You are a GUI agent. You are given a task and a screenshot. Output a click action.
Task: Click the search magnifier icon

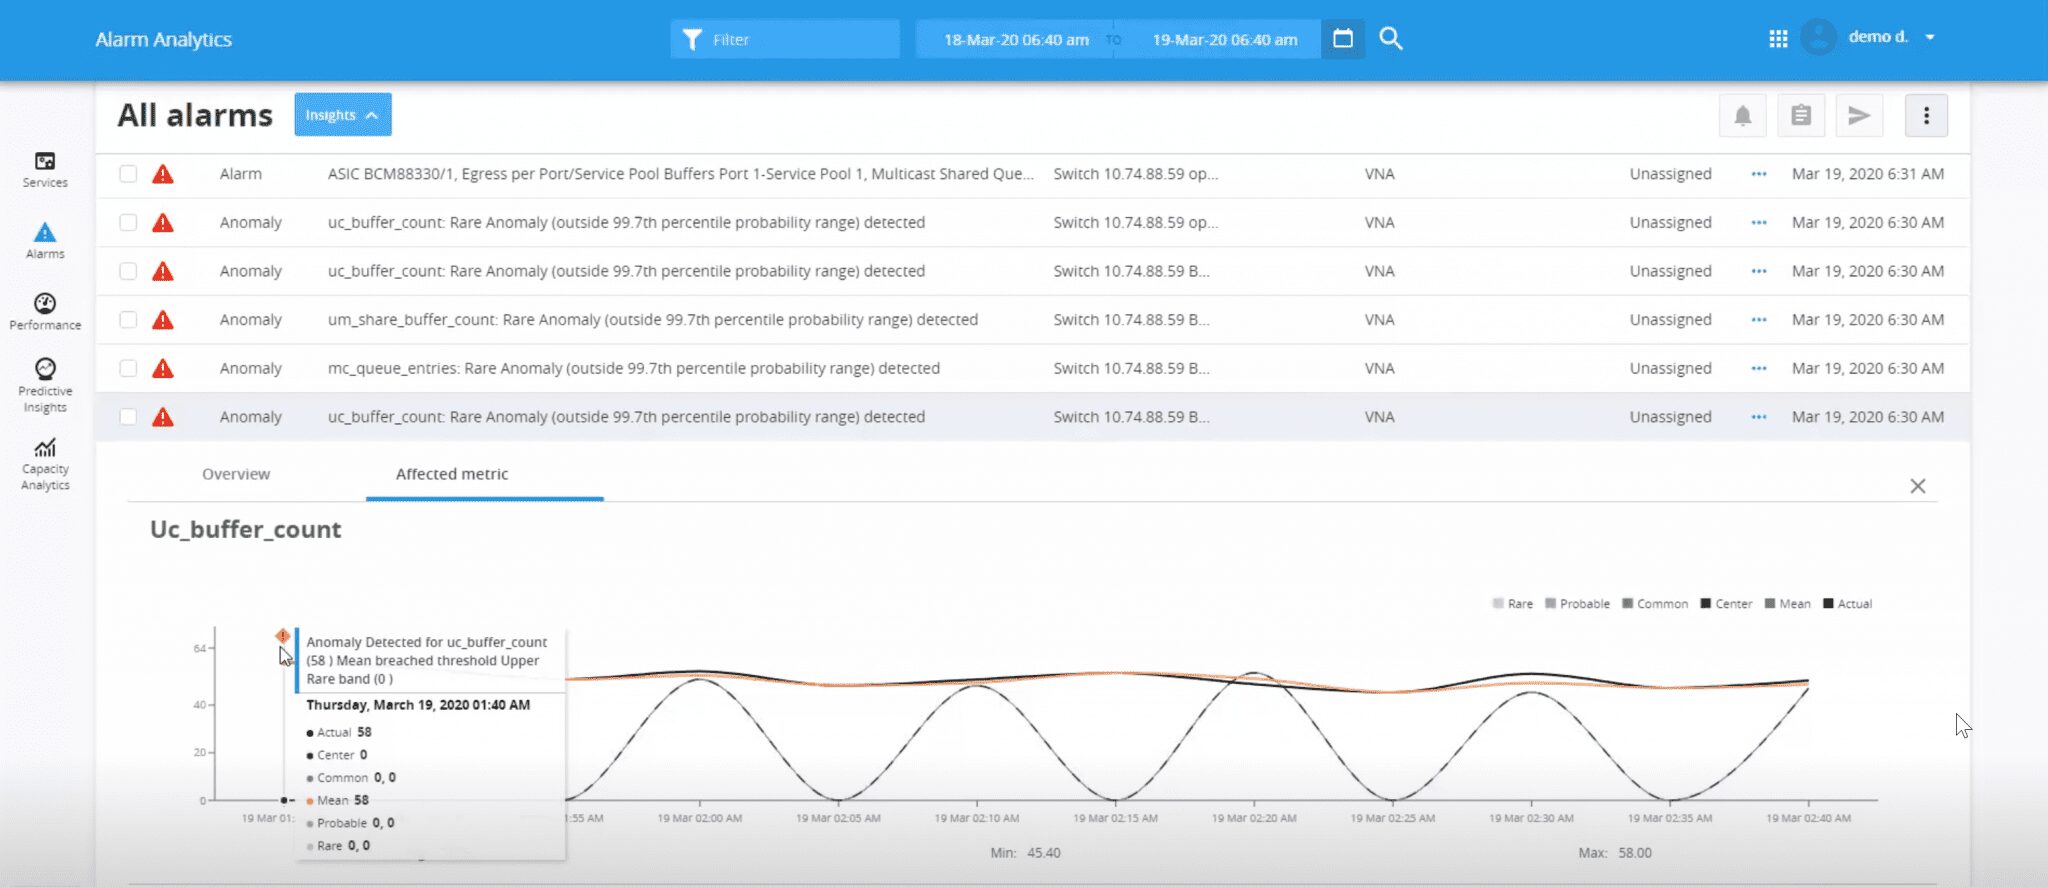1391,39
